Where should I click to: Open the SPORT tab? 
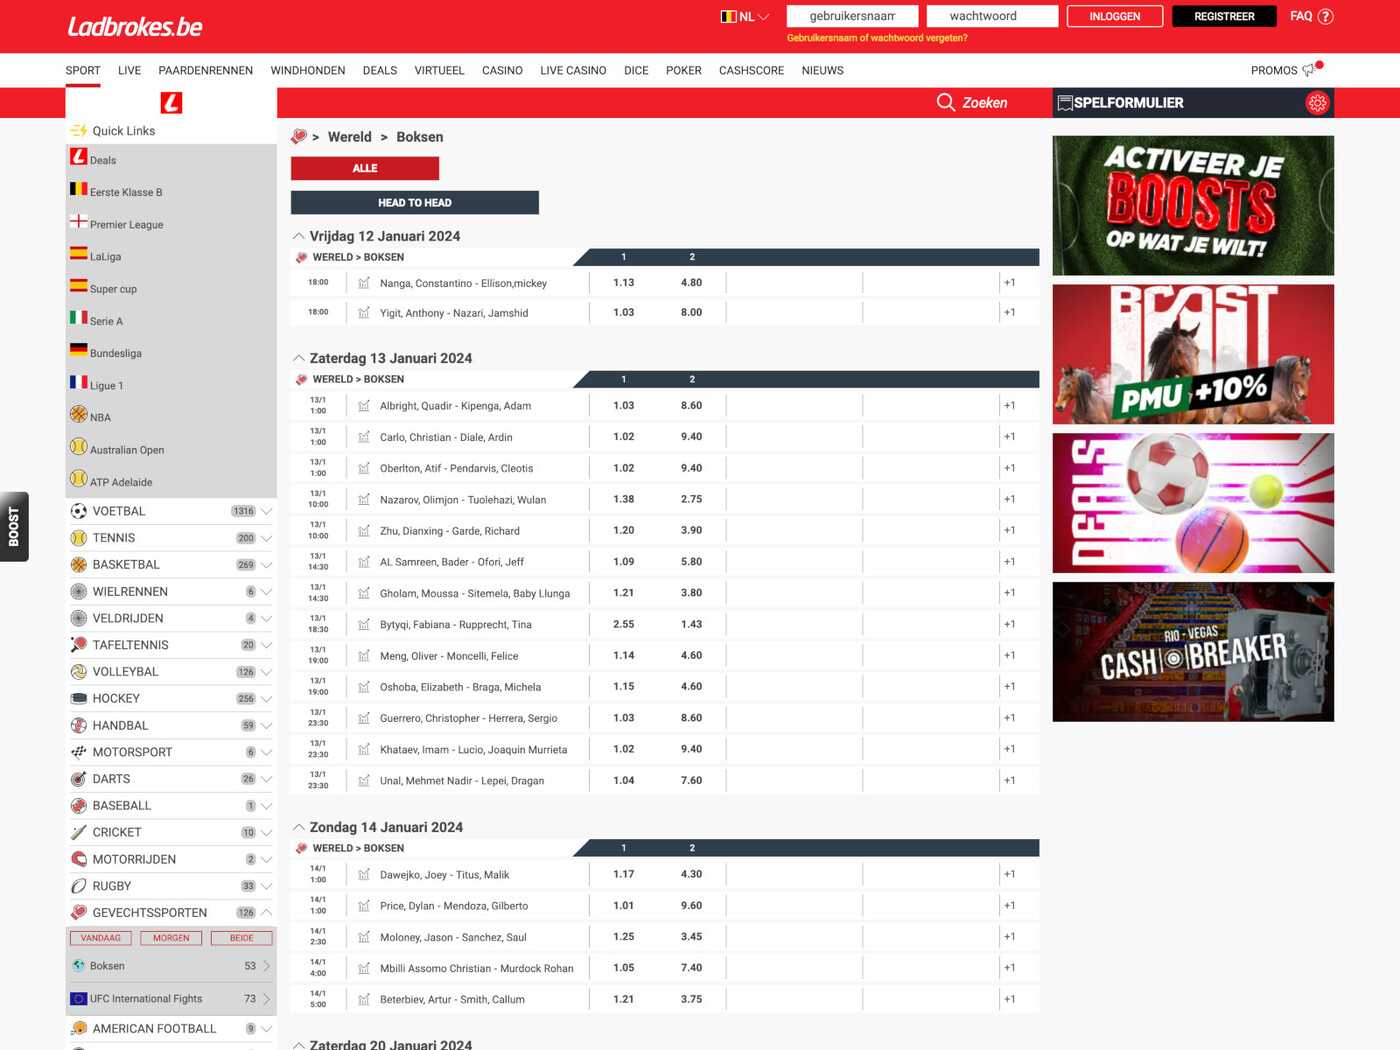[x=83, y=70]
